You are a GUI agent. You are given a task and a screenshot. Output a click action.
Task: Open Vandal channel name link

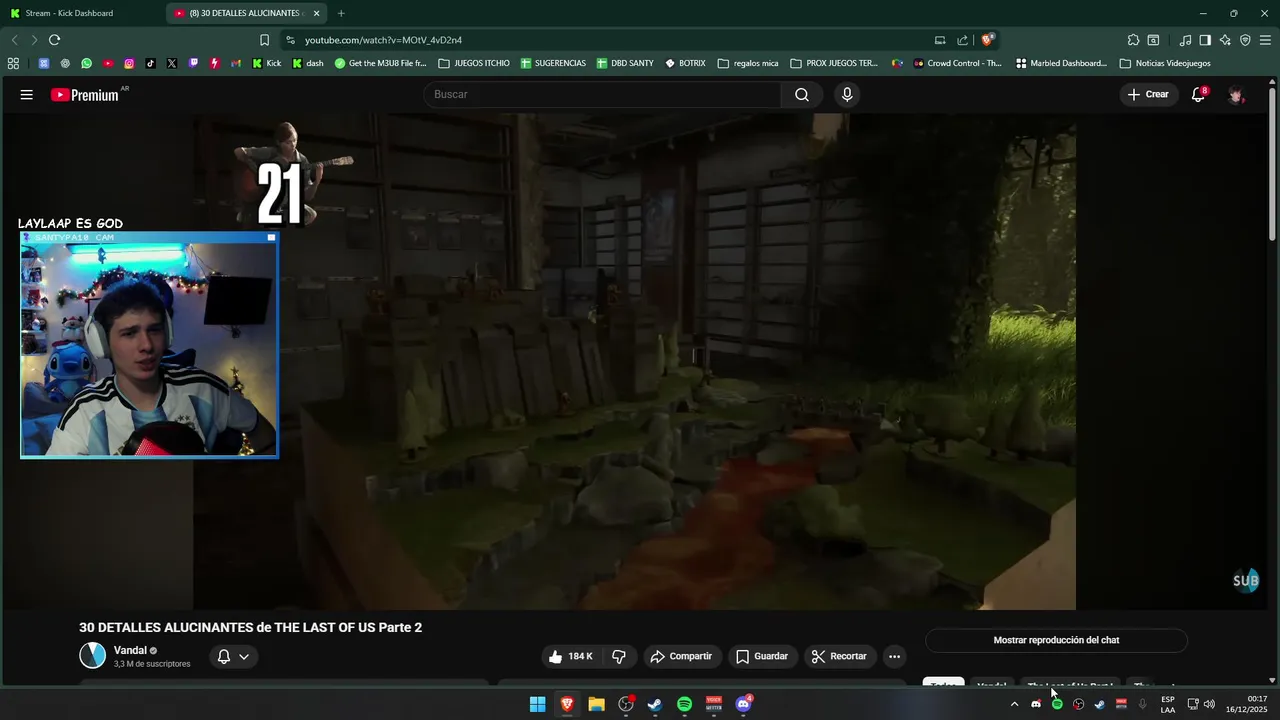130,650
